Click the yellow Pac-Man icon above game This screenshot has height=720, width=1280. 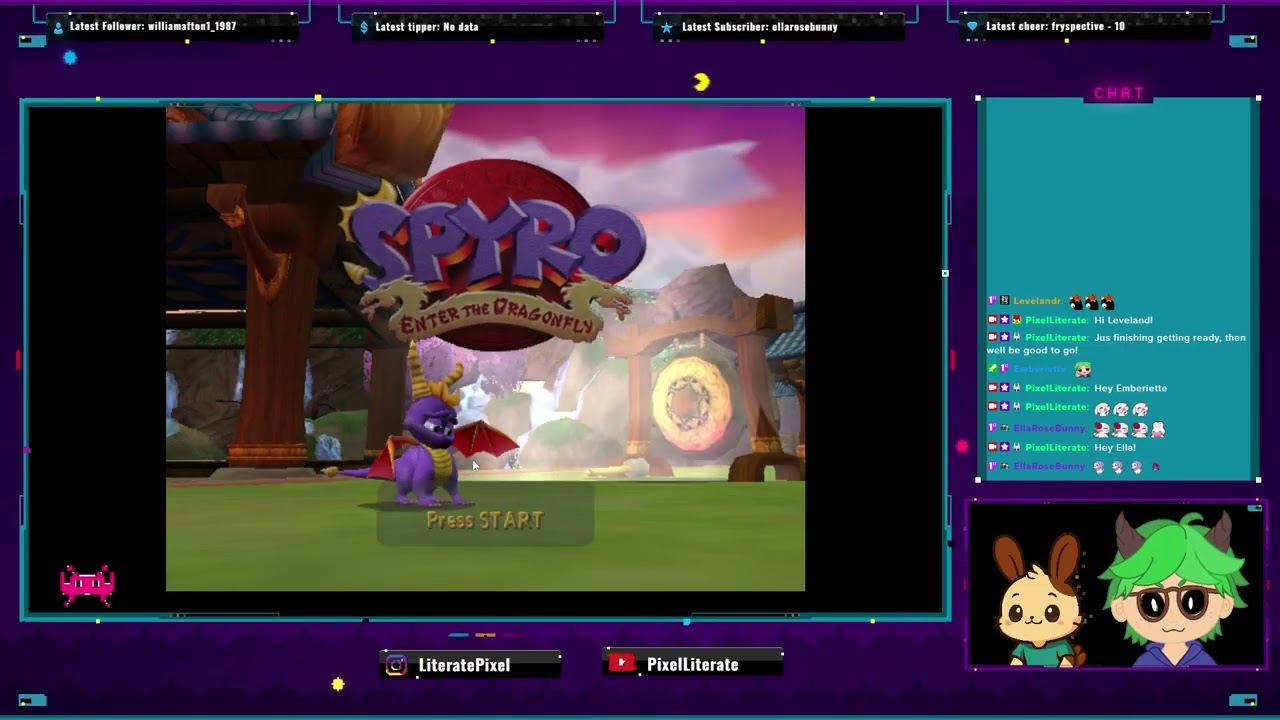(x=701, y=82)
